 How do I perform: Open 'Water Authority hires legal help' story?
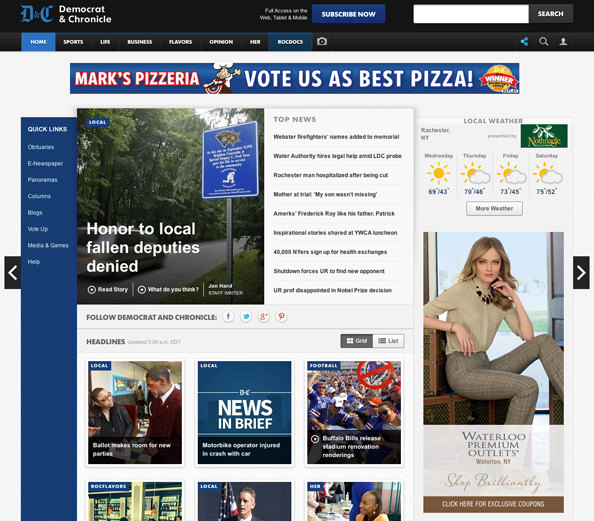click(x=337, y=156)
